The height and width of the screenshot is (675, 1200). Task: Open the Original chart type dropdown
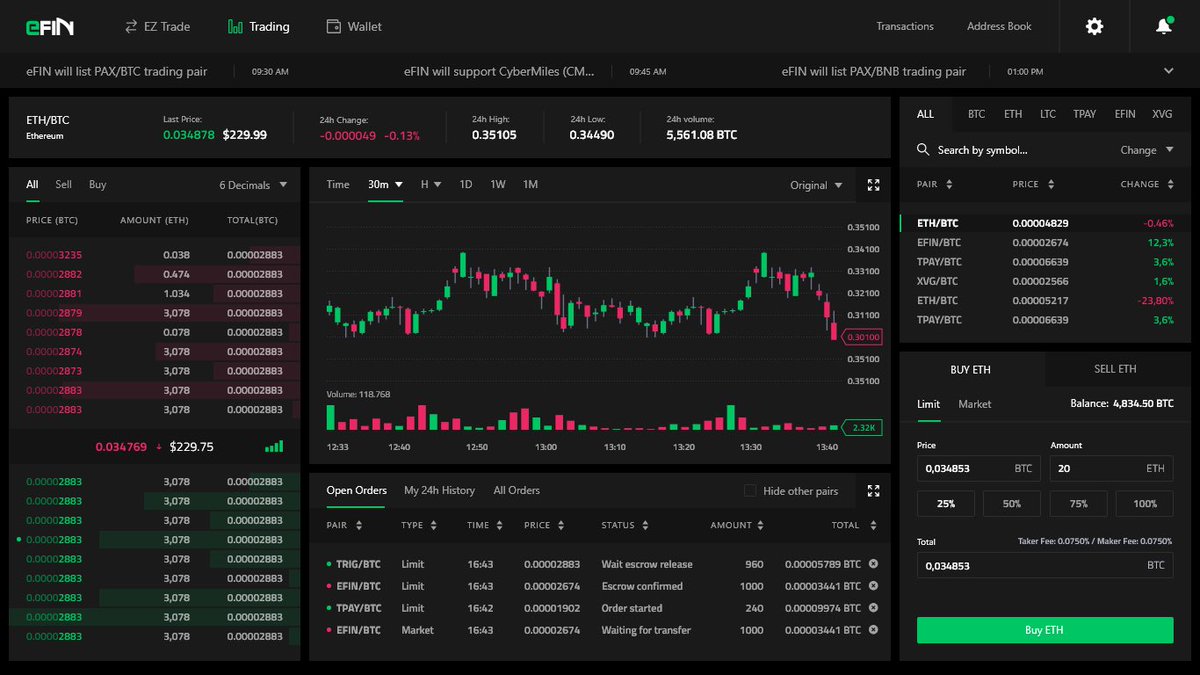pos(816,185)
